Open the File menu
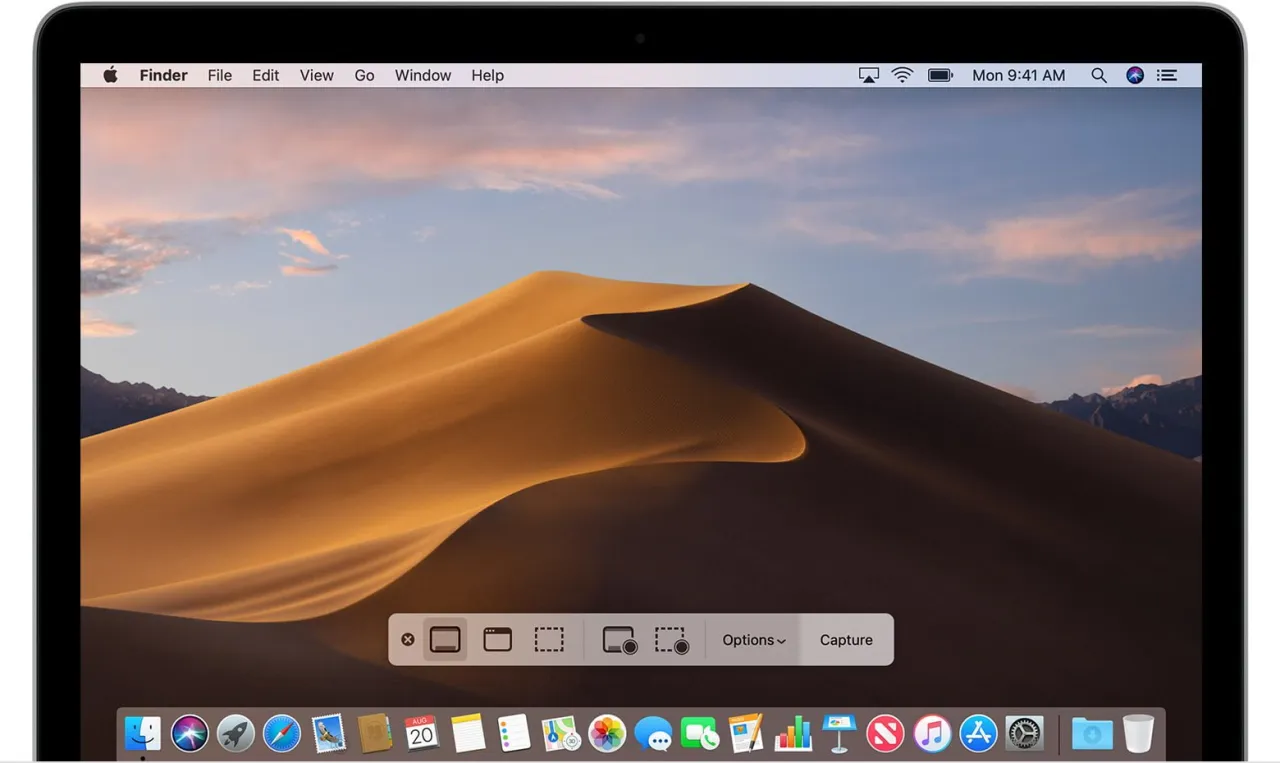This screenshot has height=763, width=1280. click(x=219, y=75)
